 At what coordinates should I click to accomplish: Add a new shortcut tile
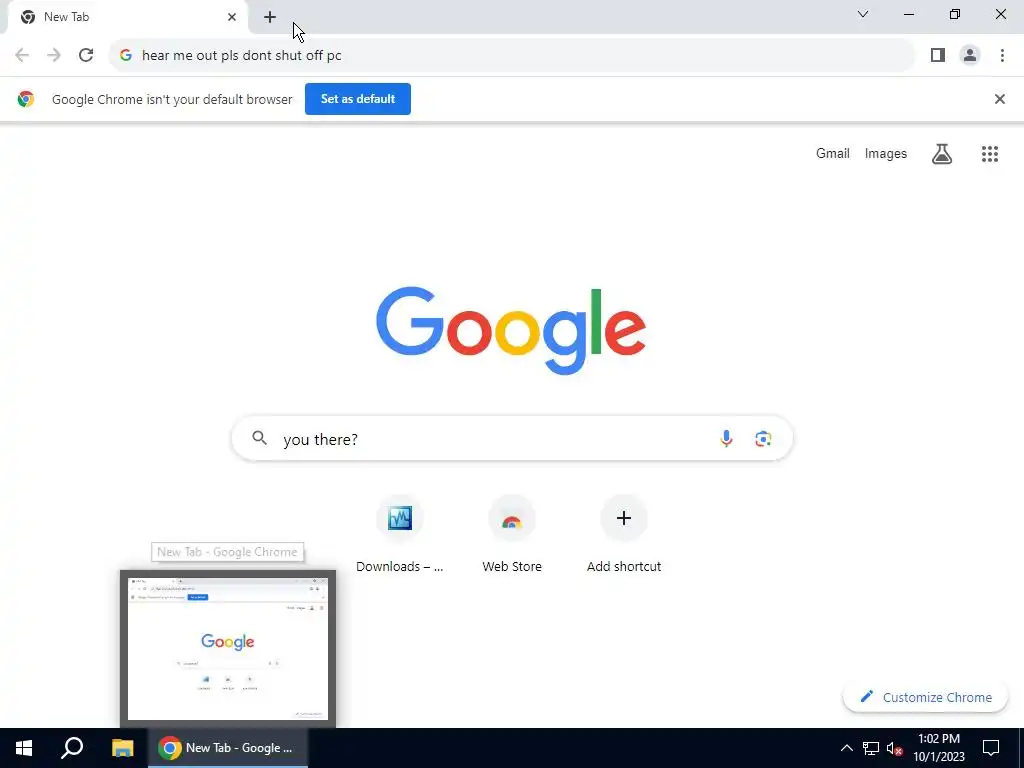pyautogui.click(x=624, y=535)
